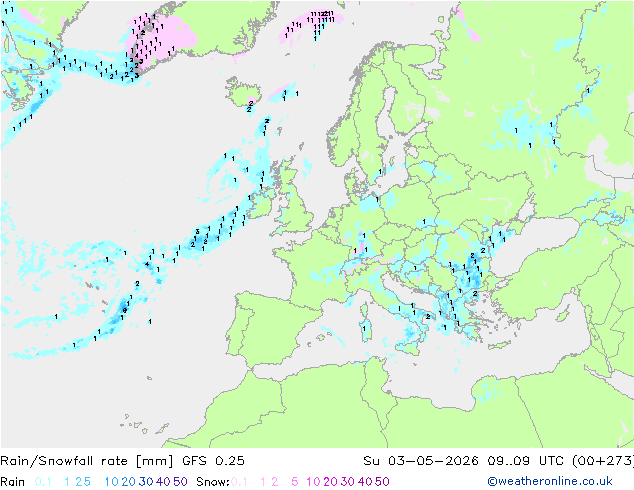Select the Snow 1 legend value
Viewport: 634px width, 490px height.
point(263,482)
